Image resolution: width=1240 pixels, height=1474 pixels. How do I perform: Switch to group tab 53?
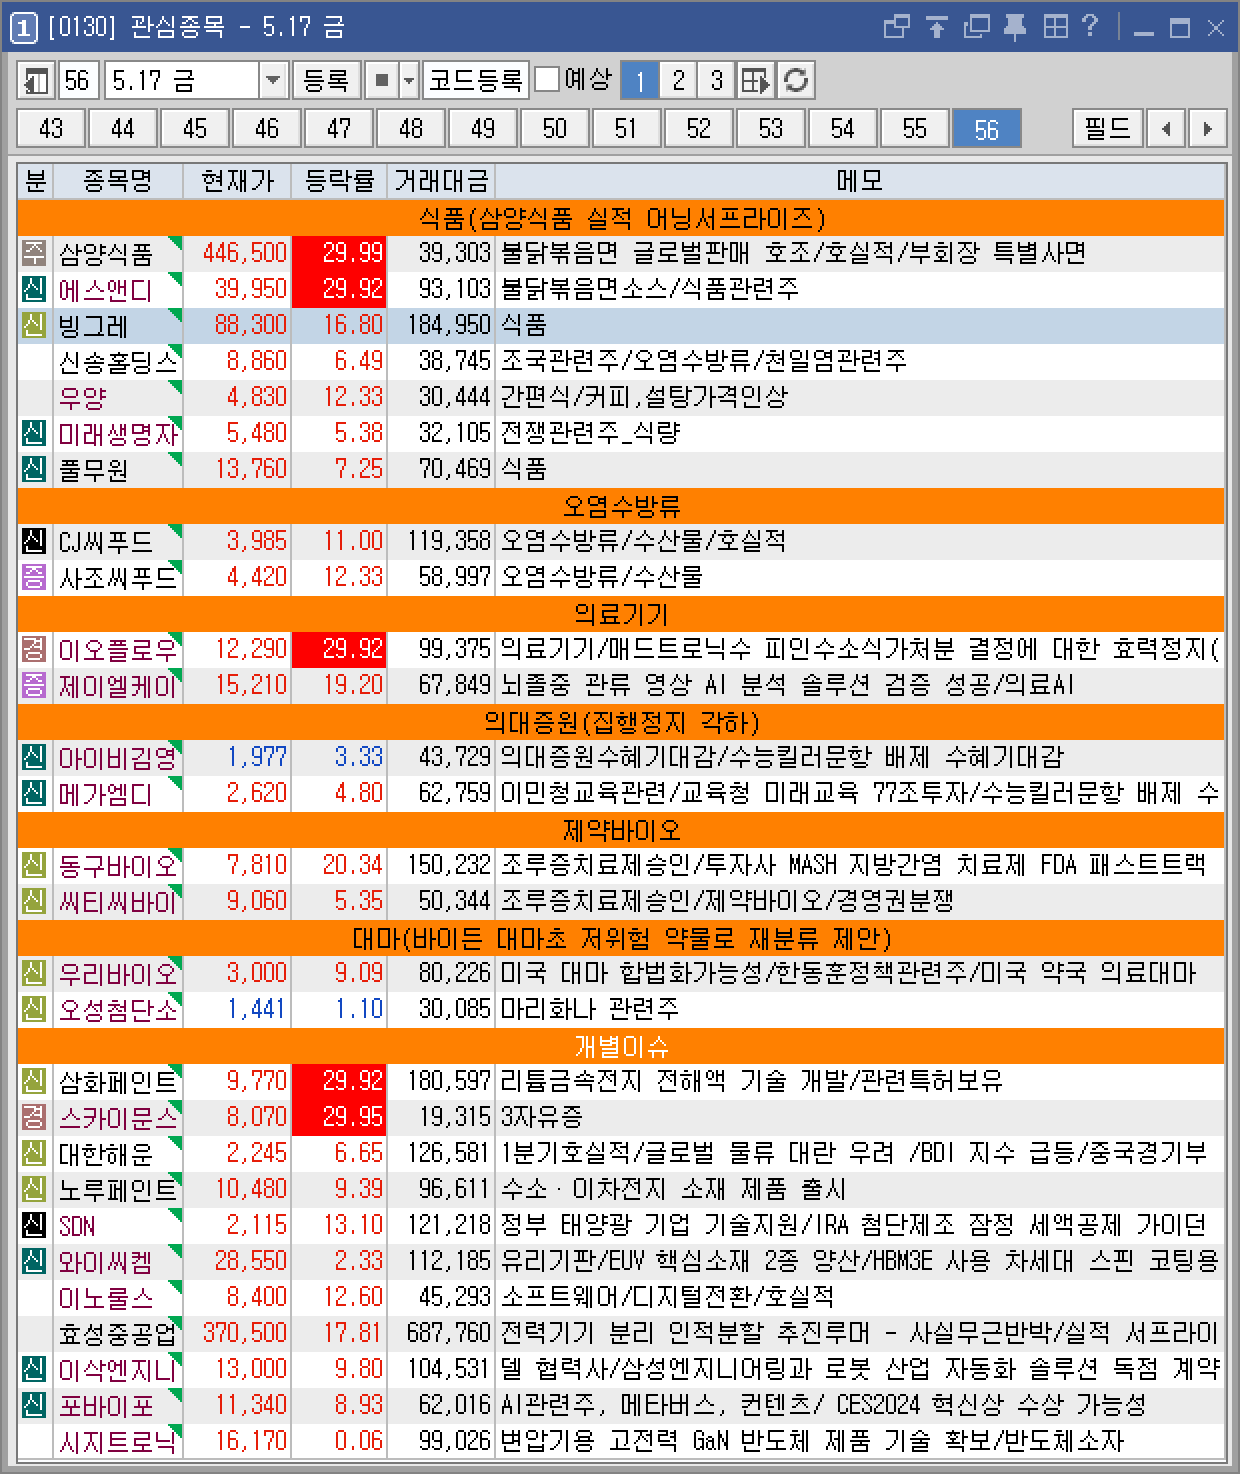click(x=771, y=128)
